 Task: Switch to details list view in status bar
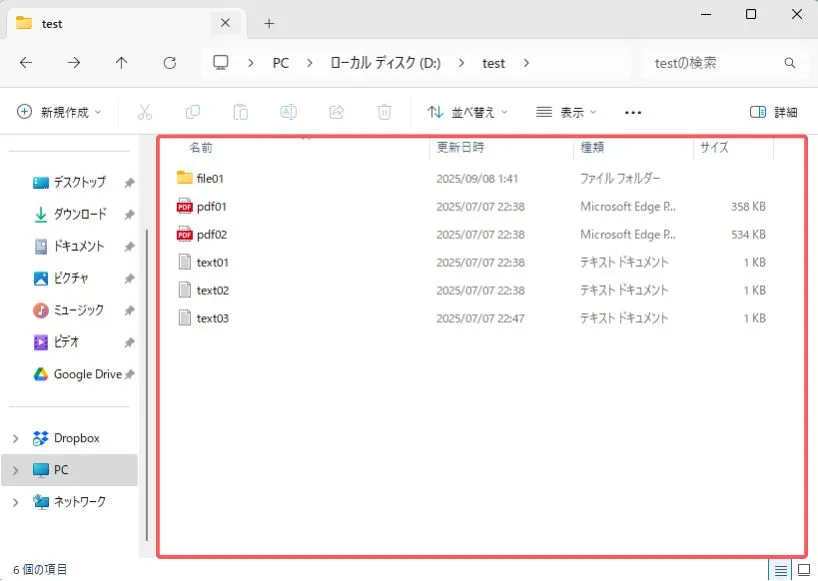click(x=779, y=569)
